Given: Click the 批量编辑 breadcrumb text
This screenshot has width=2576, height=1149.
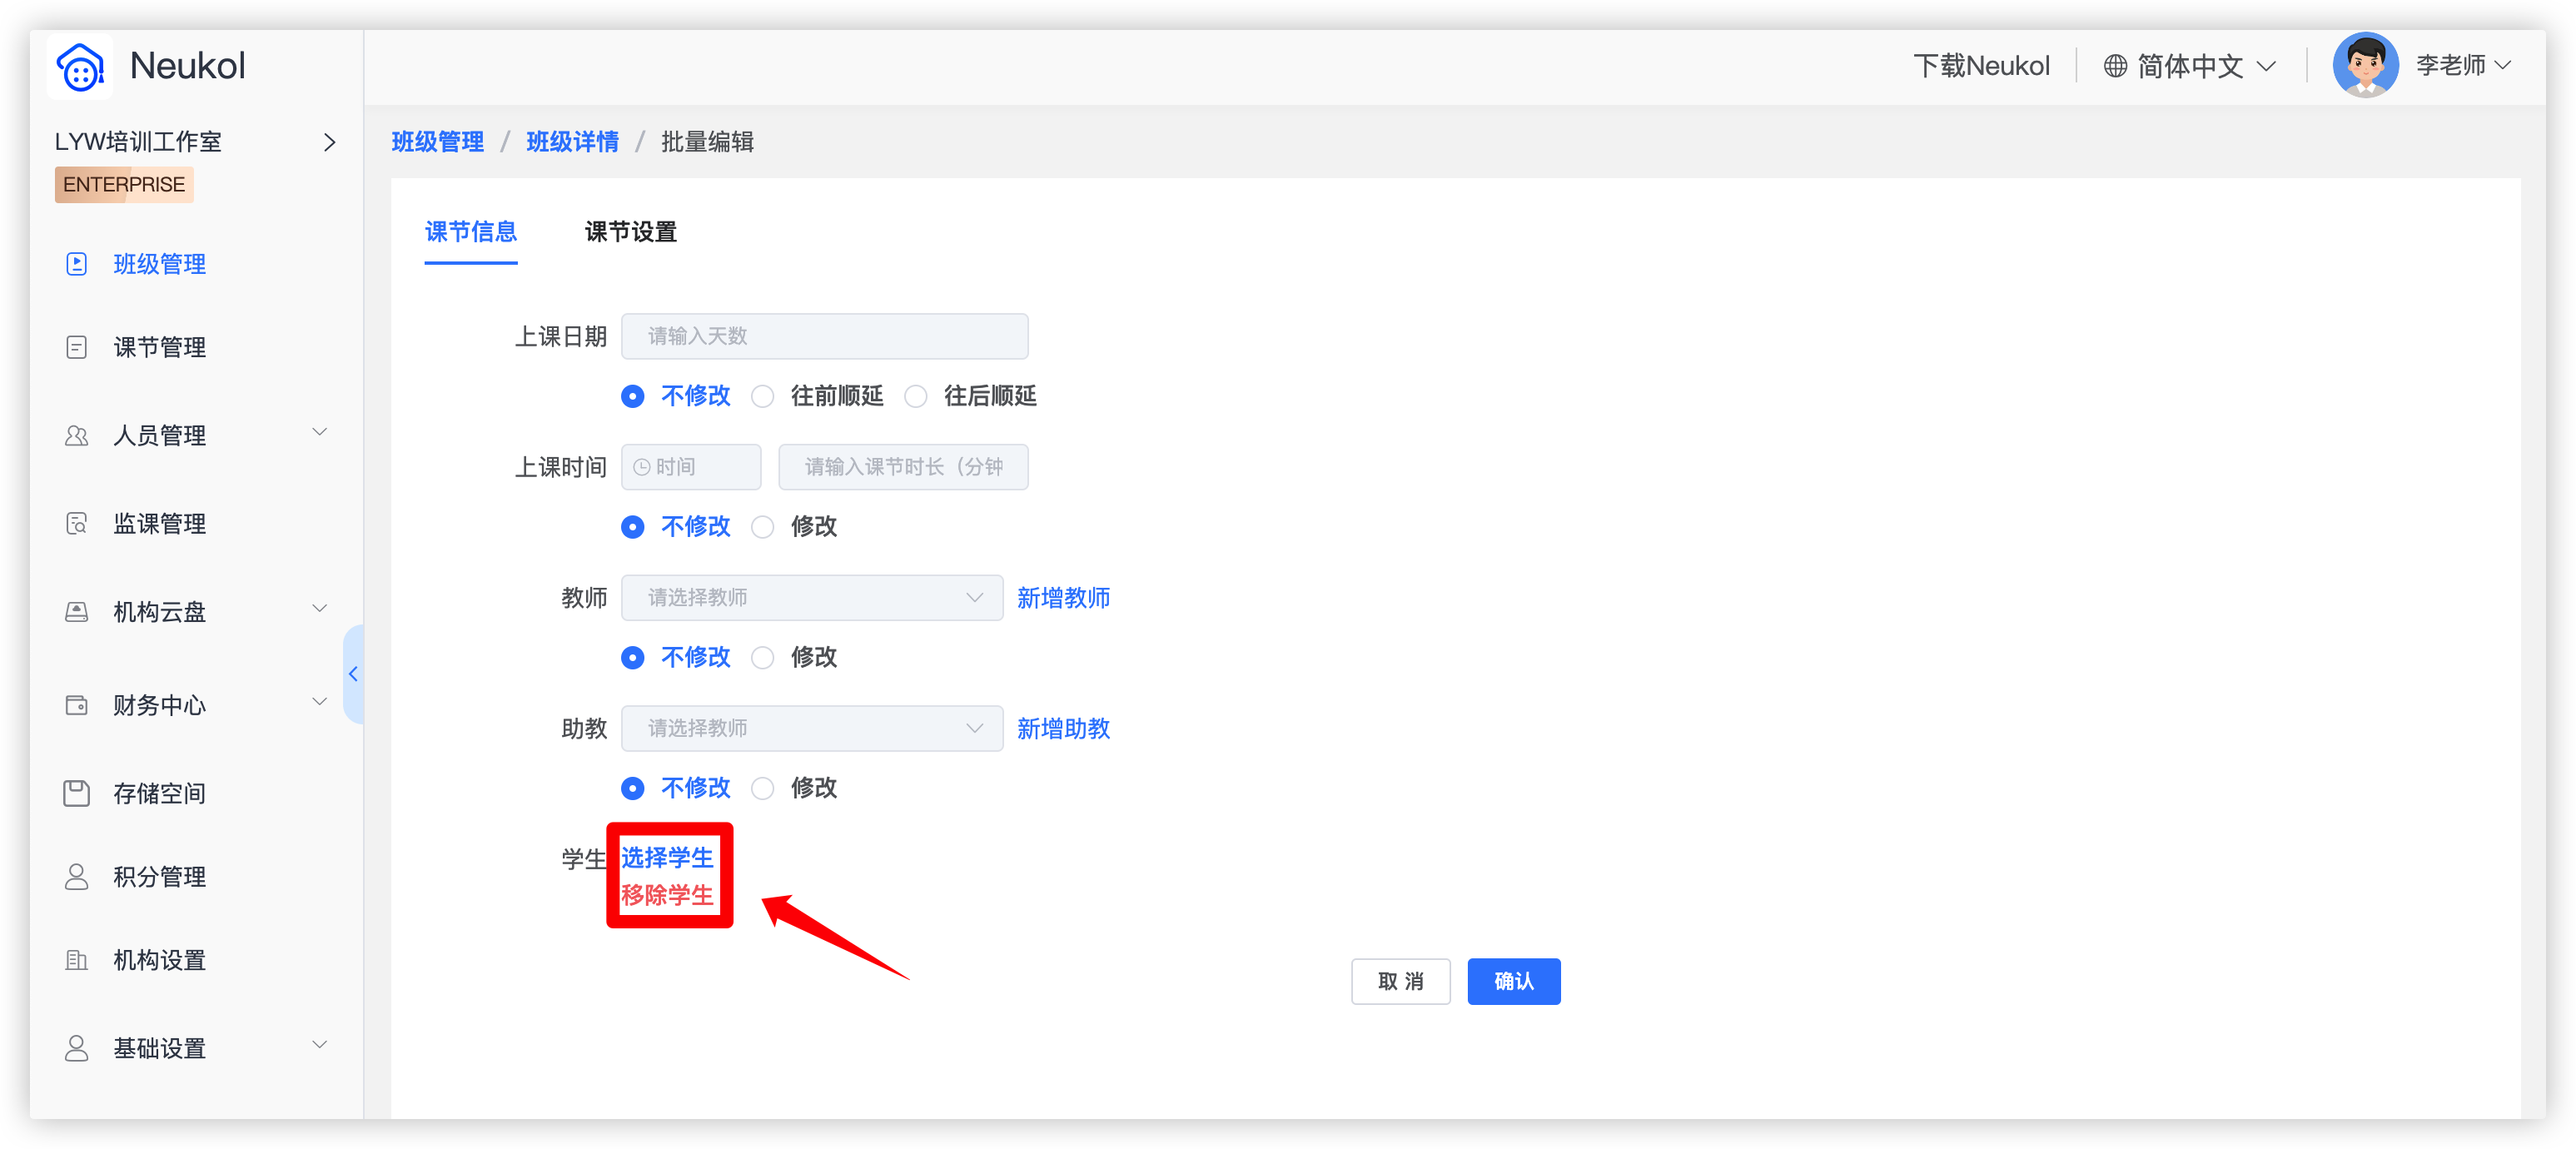Looking at the screenshot, I should 708,142.
